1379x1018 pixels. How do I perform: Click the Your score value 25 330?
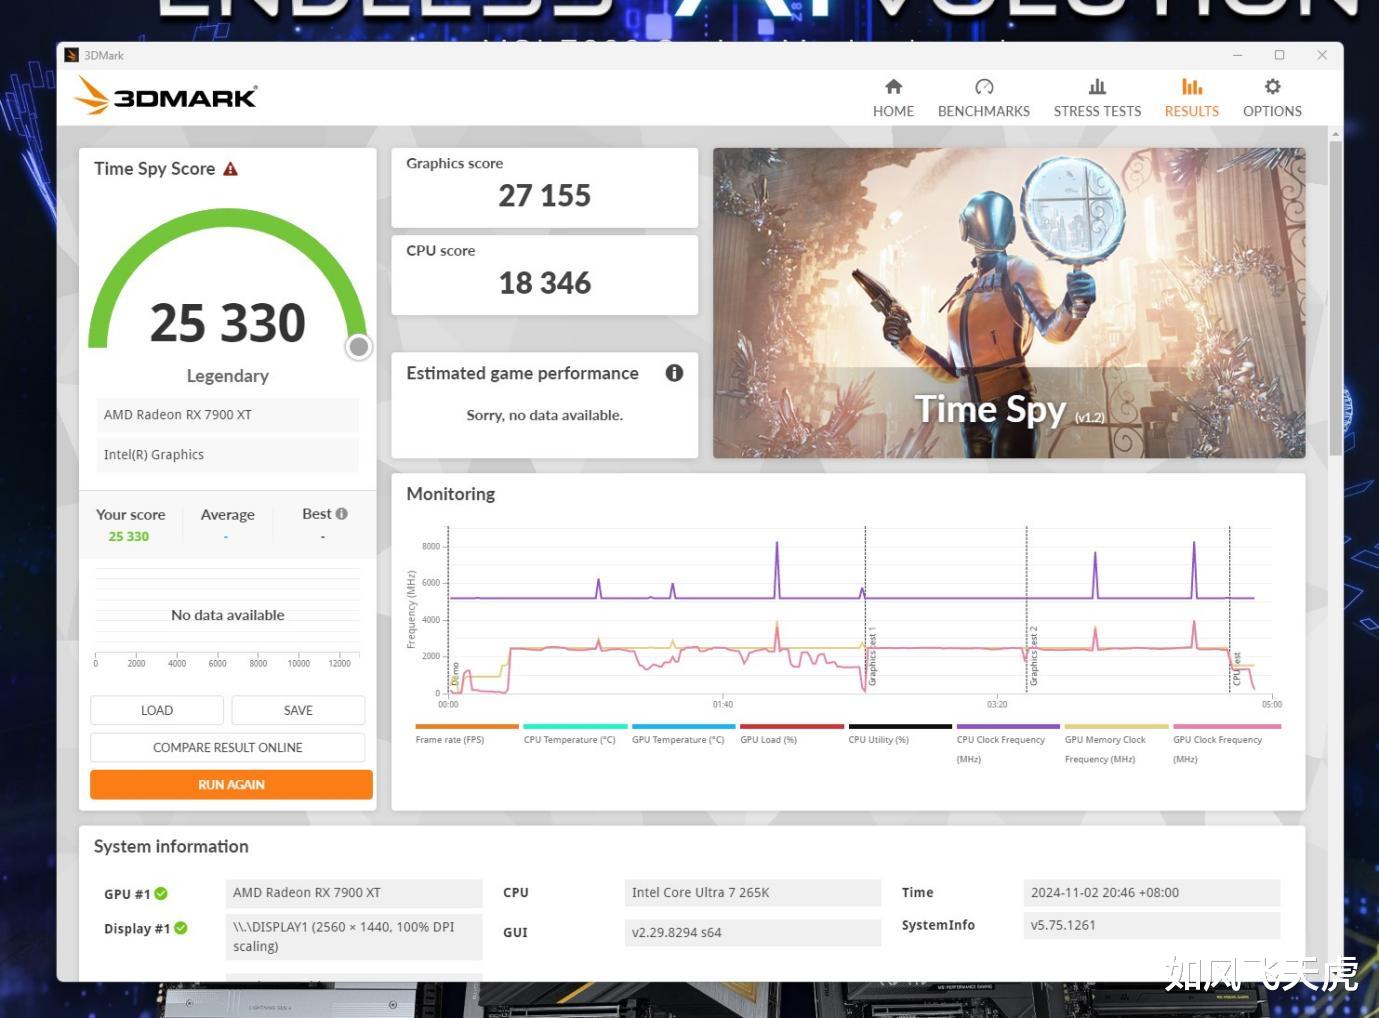coord(129,537)
